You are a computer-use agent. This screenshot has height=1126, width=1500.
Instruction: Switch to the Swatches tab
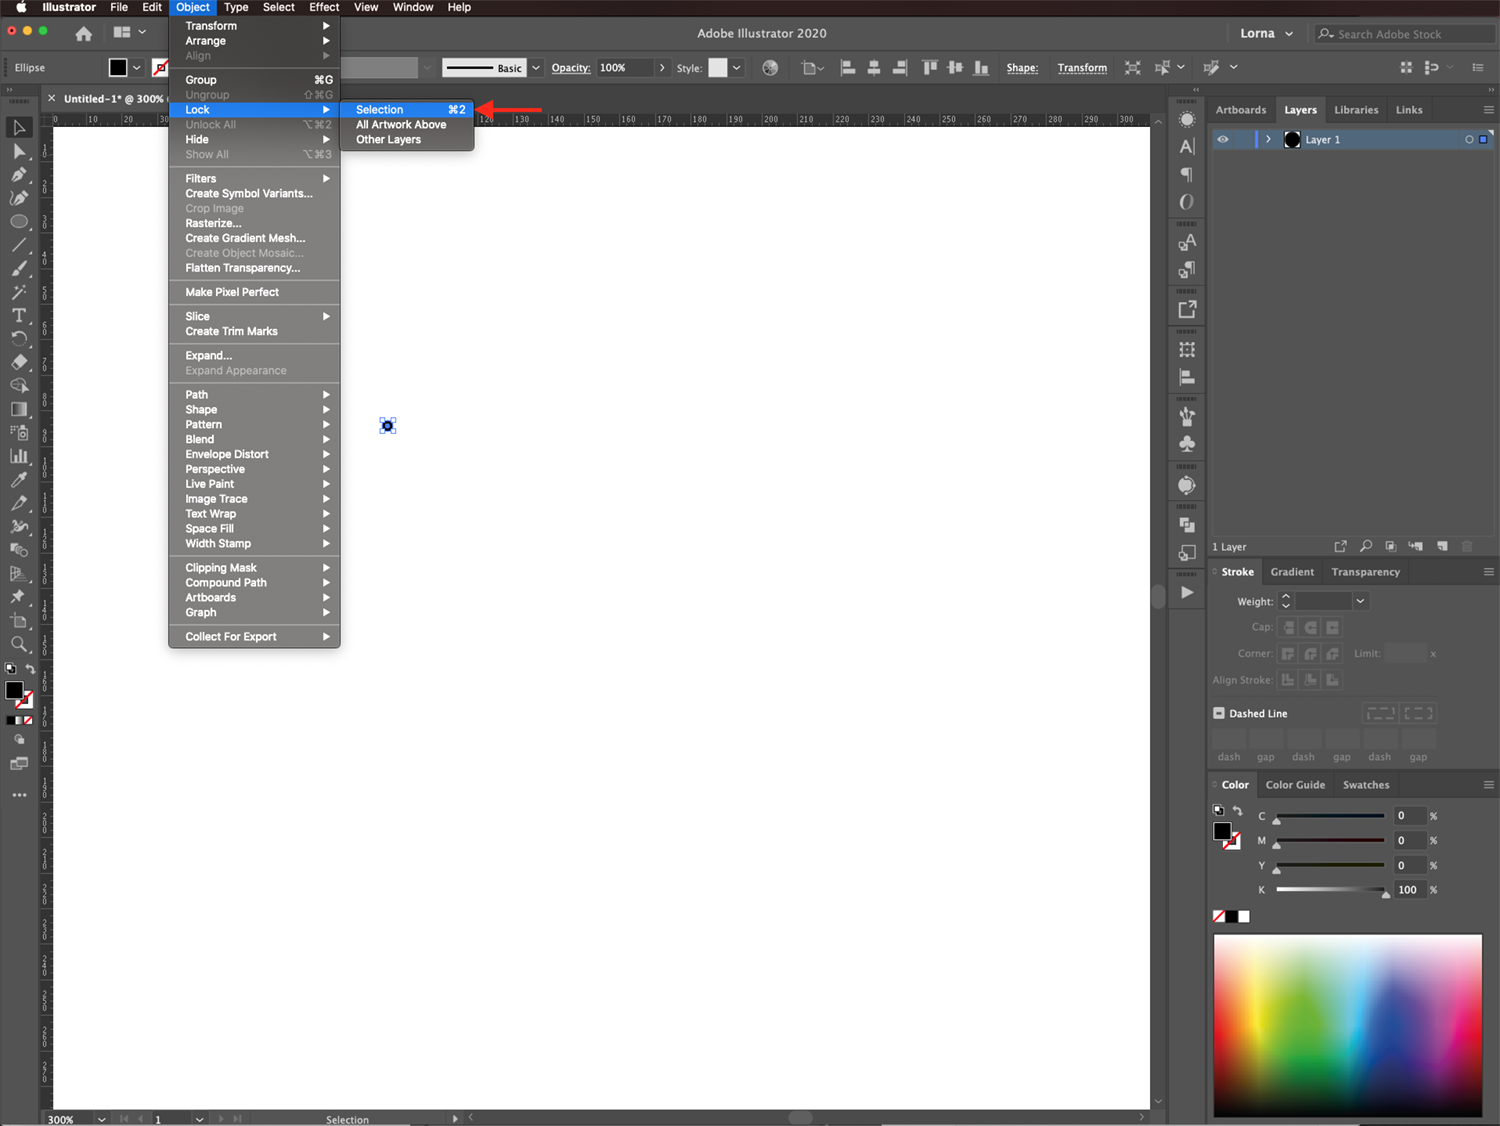tap(1366, 785)
